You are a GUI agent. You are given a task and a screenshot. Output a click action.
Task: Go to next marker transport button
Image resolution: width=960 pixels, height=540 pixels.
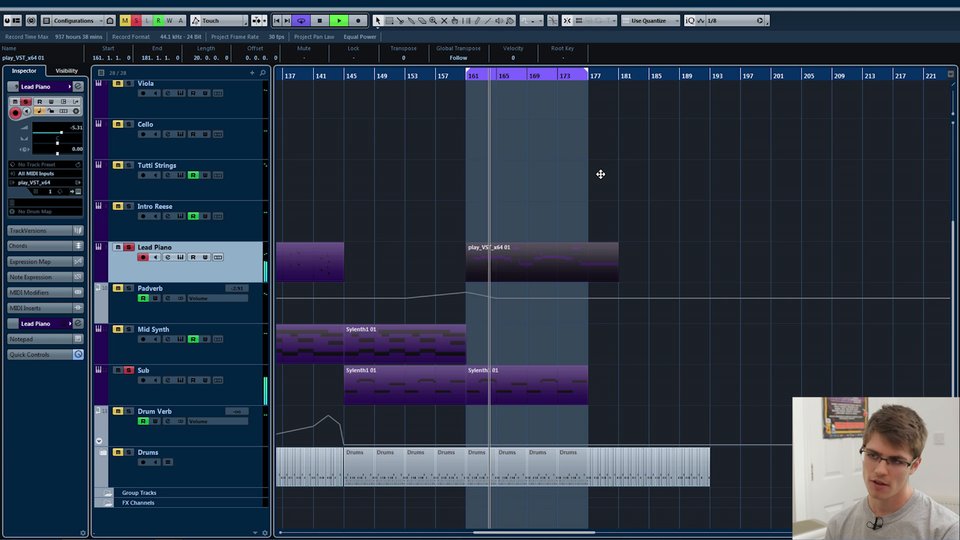[x=287, y=20]
